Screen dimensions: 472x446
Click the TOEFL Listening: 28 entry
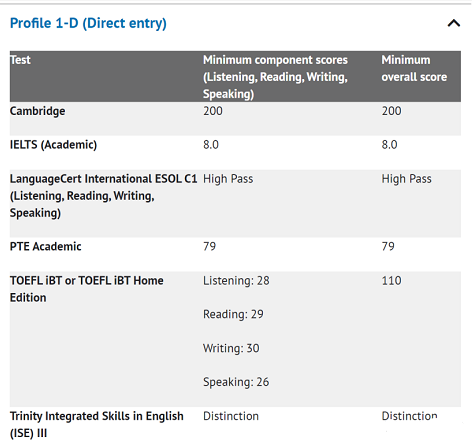pyautogui.click(x=236, y=281)
